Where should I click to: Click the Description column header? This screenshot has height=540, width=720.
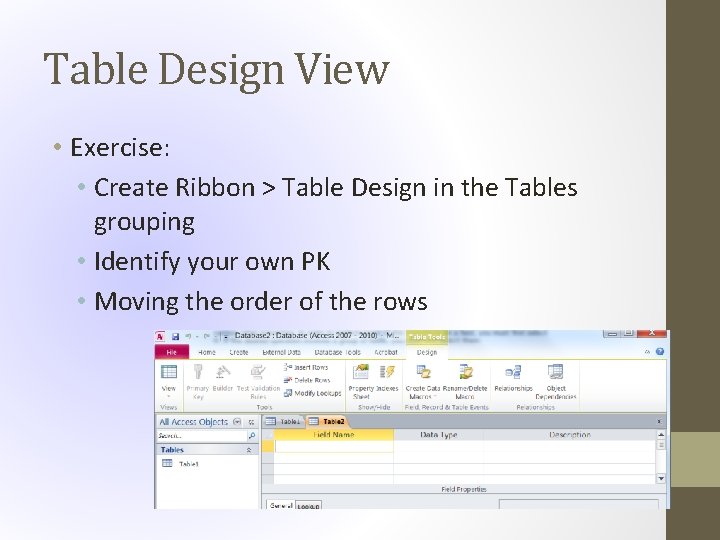coord(570,434)
